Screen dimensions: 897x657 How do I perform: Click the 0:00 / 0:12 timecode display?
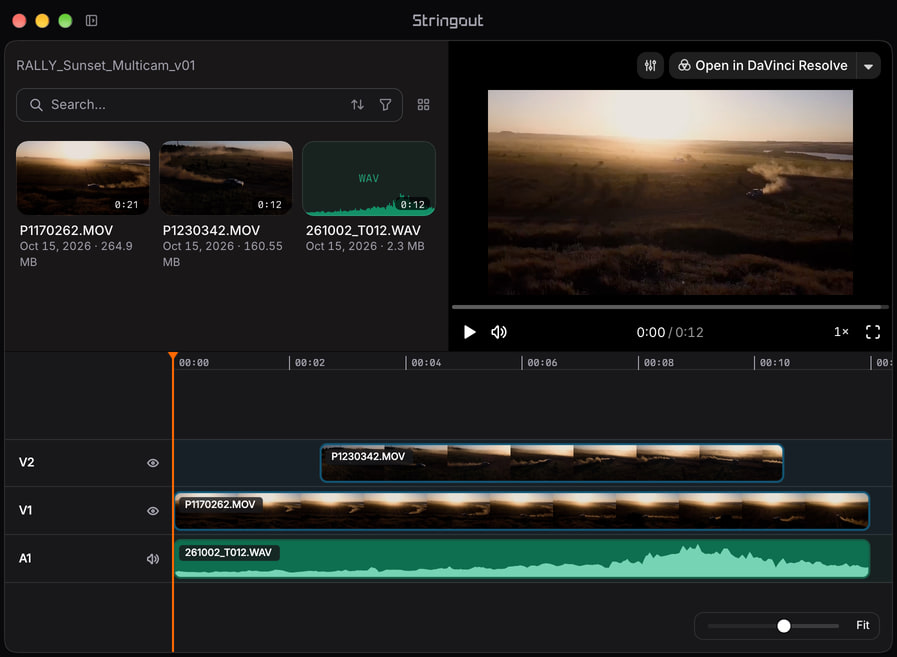(x=670, y=333)
